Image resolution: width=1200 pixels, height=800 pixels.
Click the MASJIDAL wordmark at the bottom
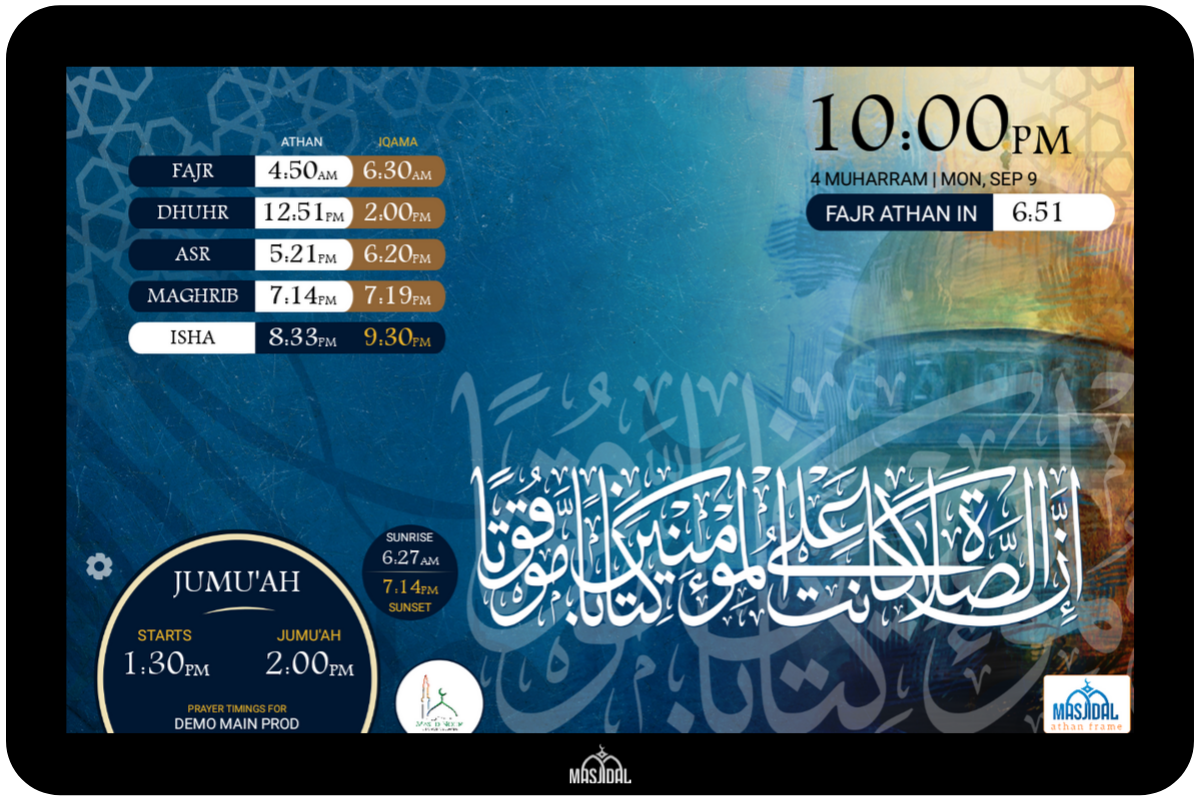coord(600,773)
